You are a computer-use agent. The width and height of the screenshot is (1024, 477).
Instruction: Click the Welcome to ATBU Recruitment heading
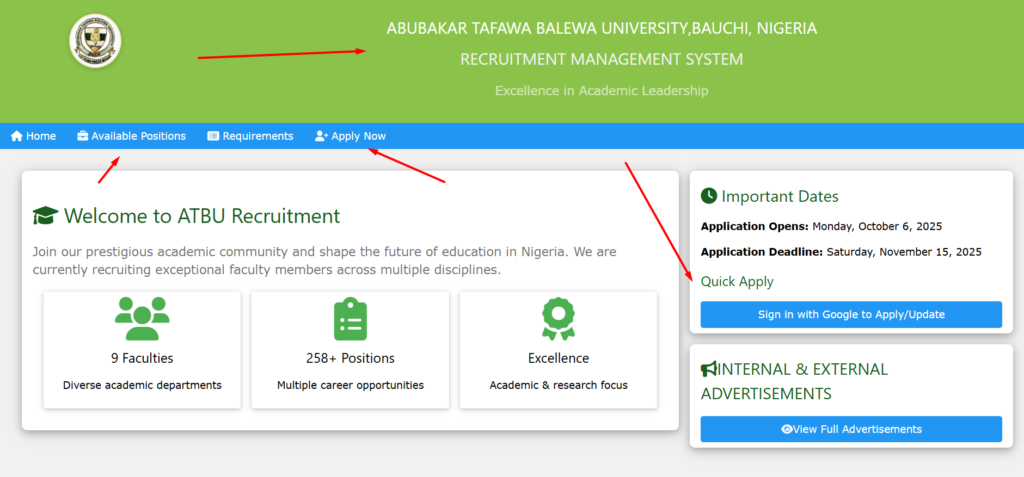(x=187, y=216)
